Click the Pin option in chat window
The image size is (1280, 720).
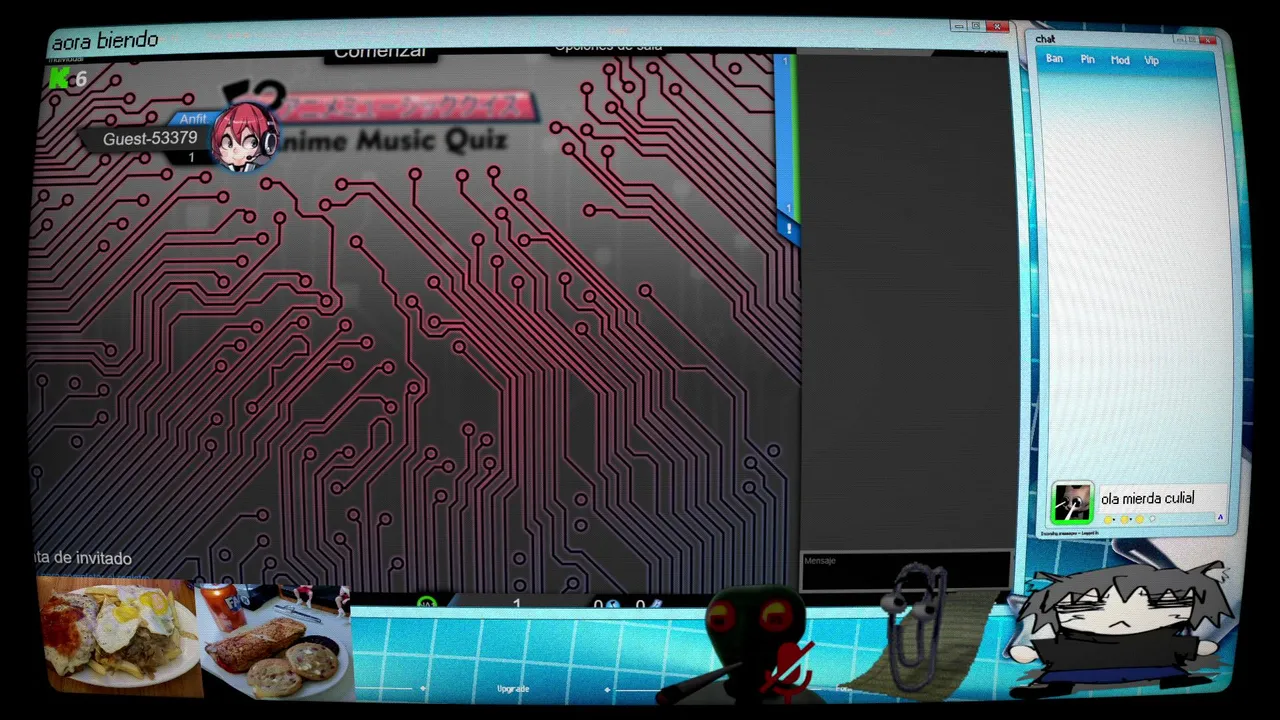[1087, 60]
